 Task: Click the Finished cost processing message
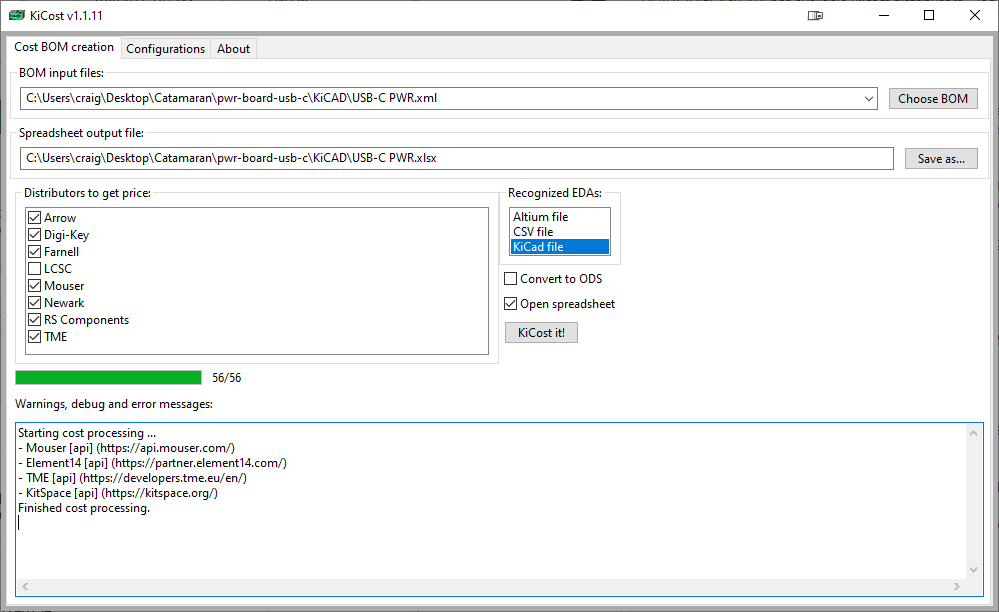point(84,508)
